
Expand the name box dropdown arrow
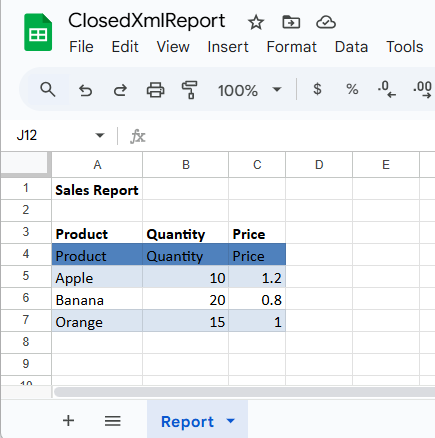click(100, 135)
